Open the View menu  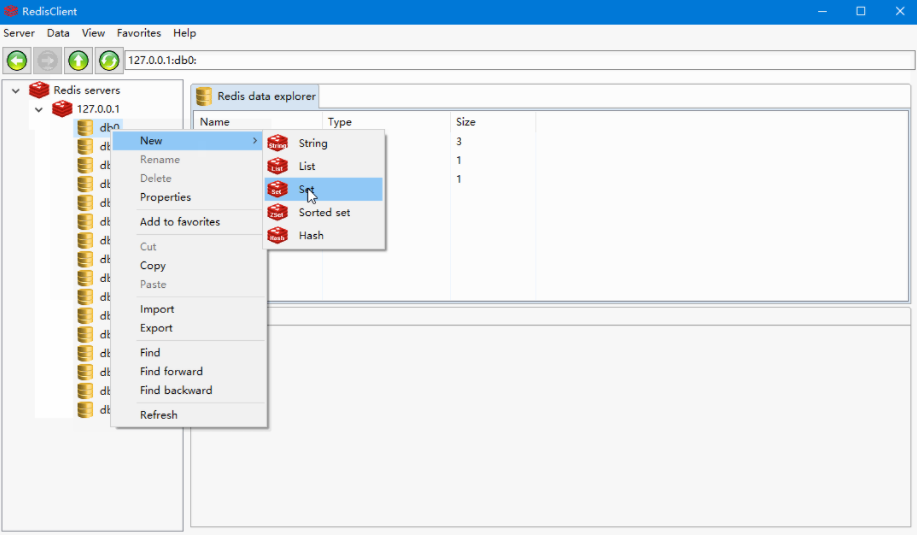pos(93,33)
